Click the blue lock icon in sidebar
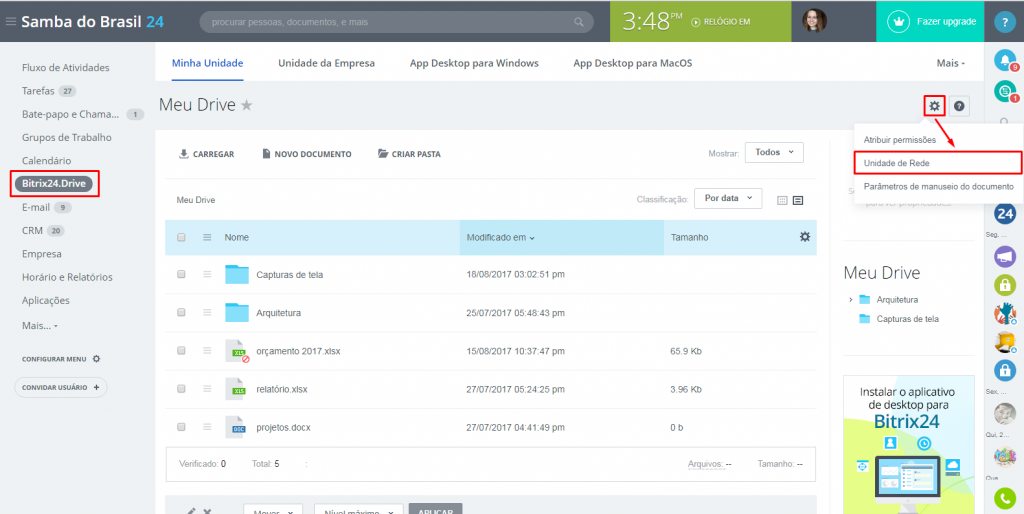Screen dimensions: 1024x514 click(1005, 370)
